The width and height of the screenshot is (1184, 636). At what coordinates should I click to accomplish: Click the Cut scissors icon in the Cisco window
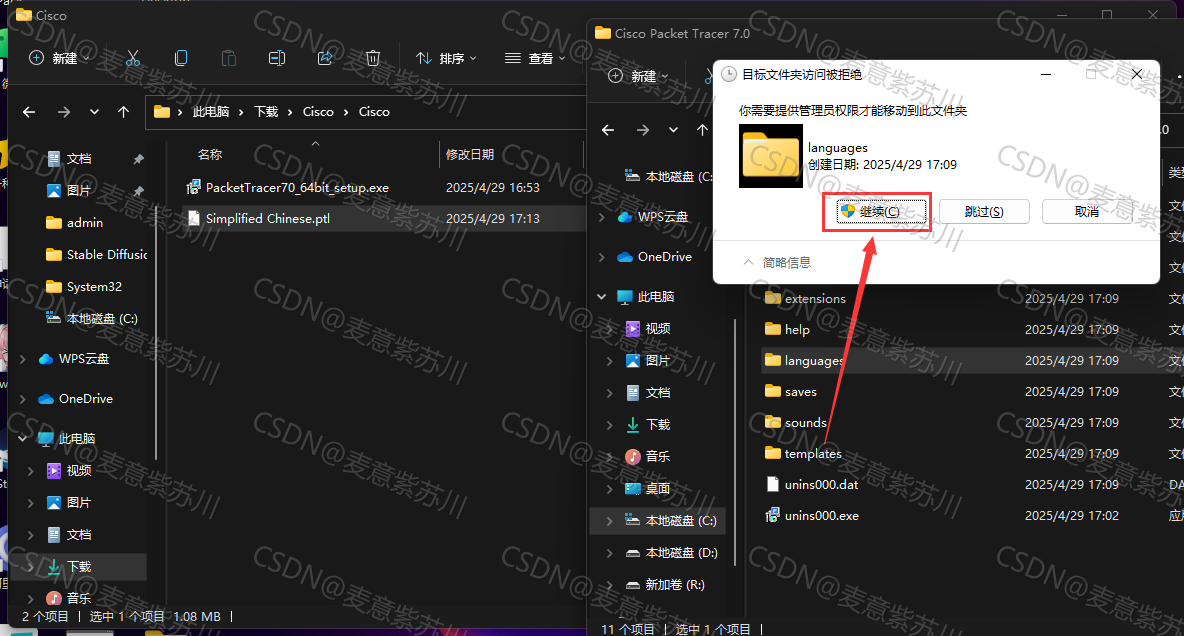(133, 58)
